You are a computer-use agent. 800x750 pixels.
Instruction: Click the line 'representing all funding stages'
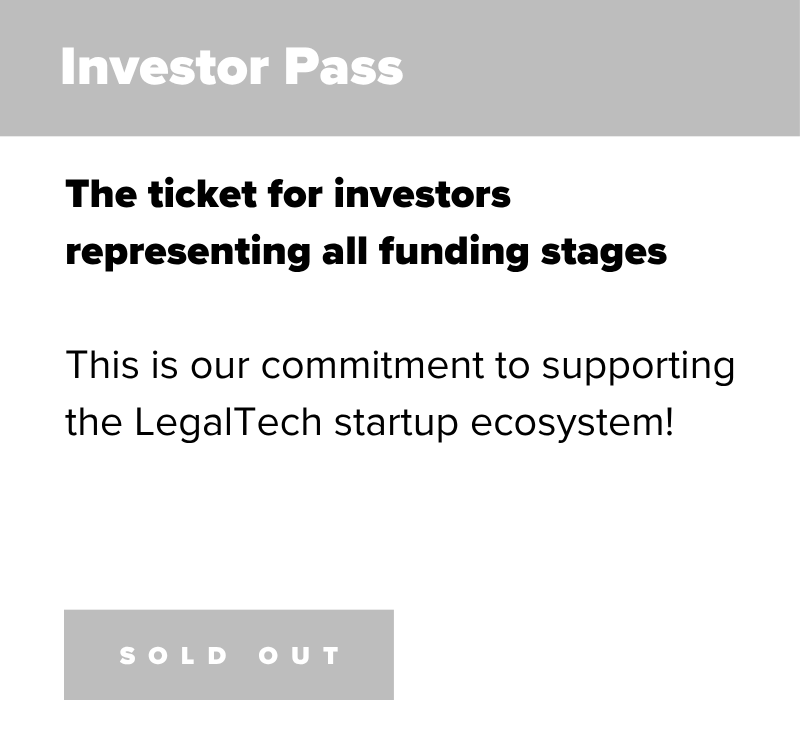pyautogui.click(x=366, y=252)
